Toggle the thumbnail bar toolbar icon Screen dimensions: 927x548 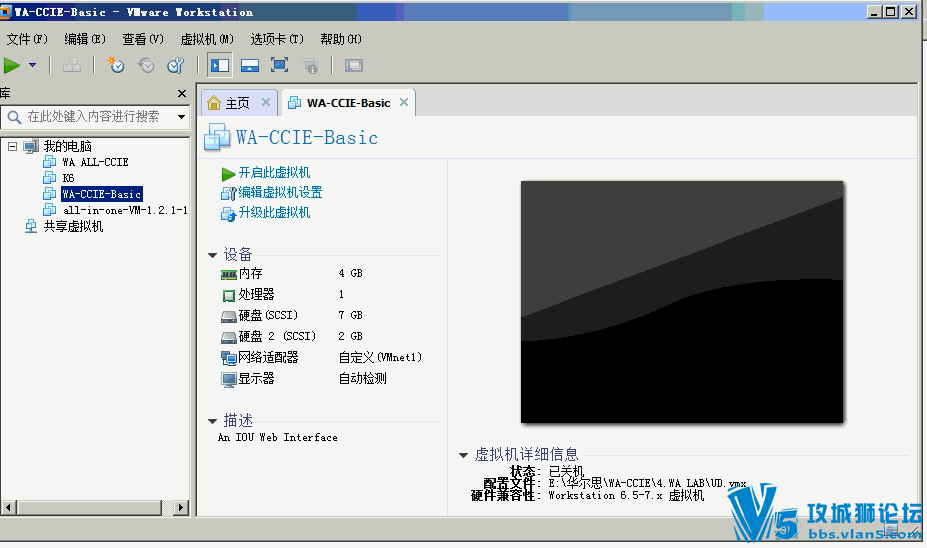coord(249,65)
